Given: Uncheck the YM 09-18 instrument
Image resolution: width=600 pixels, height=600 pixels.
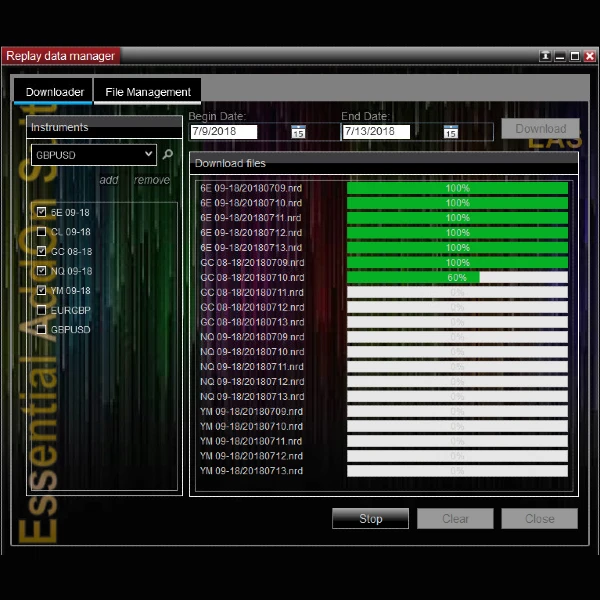Looking at the screenshot, I should click(x=41, y=290).
